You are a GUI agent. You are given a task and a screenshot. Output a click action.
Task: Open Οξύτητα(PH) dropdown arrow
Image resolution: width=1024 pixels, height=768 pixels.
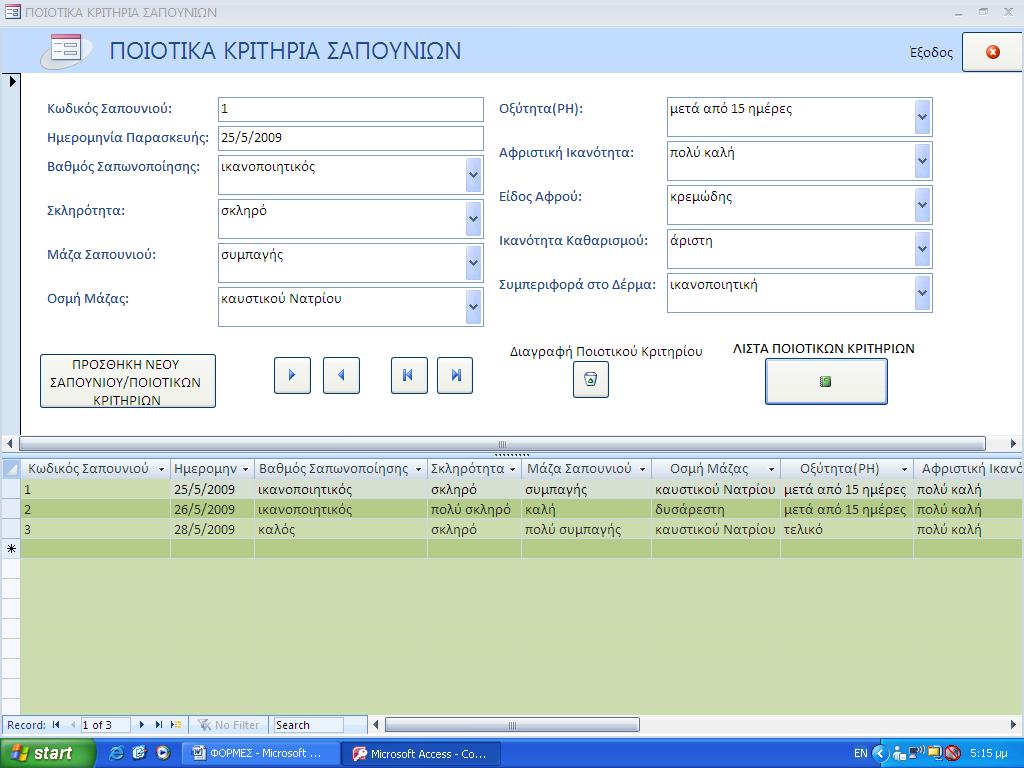(922, 117)
